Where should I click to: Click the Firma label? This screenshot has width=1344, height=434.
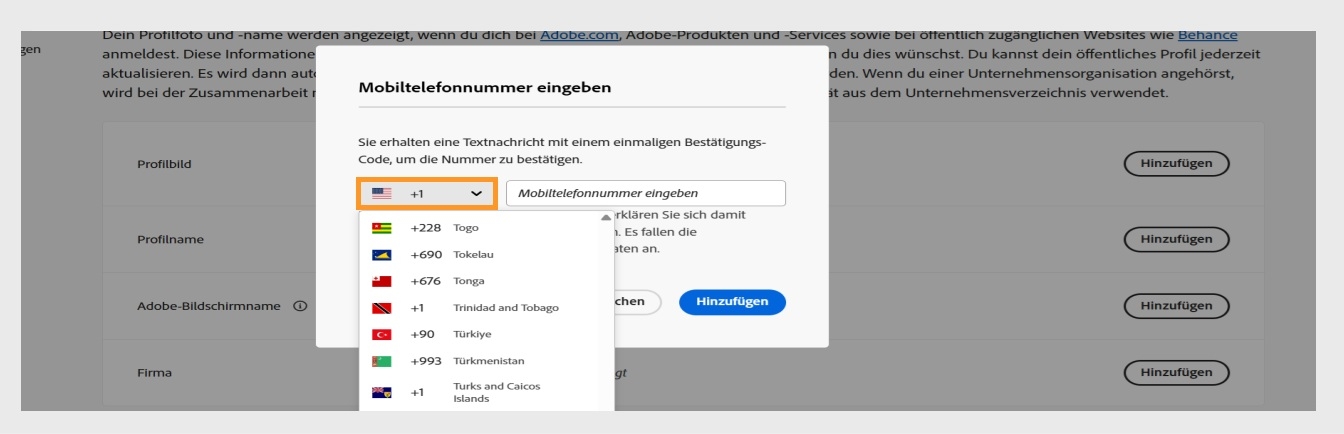[x=154, y=373]
